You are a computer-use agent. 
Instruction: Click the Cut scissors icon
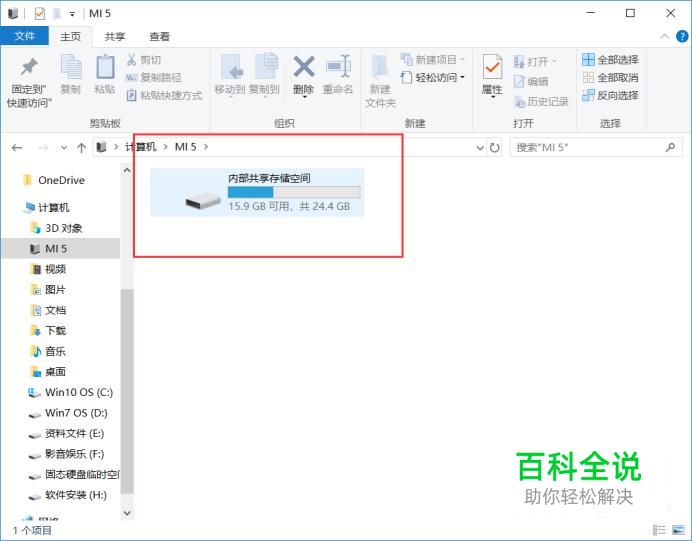point(132,60)
